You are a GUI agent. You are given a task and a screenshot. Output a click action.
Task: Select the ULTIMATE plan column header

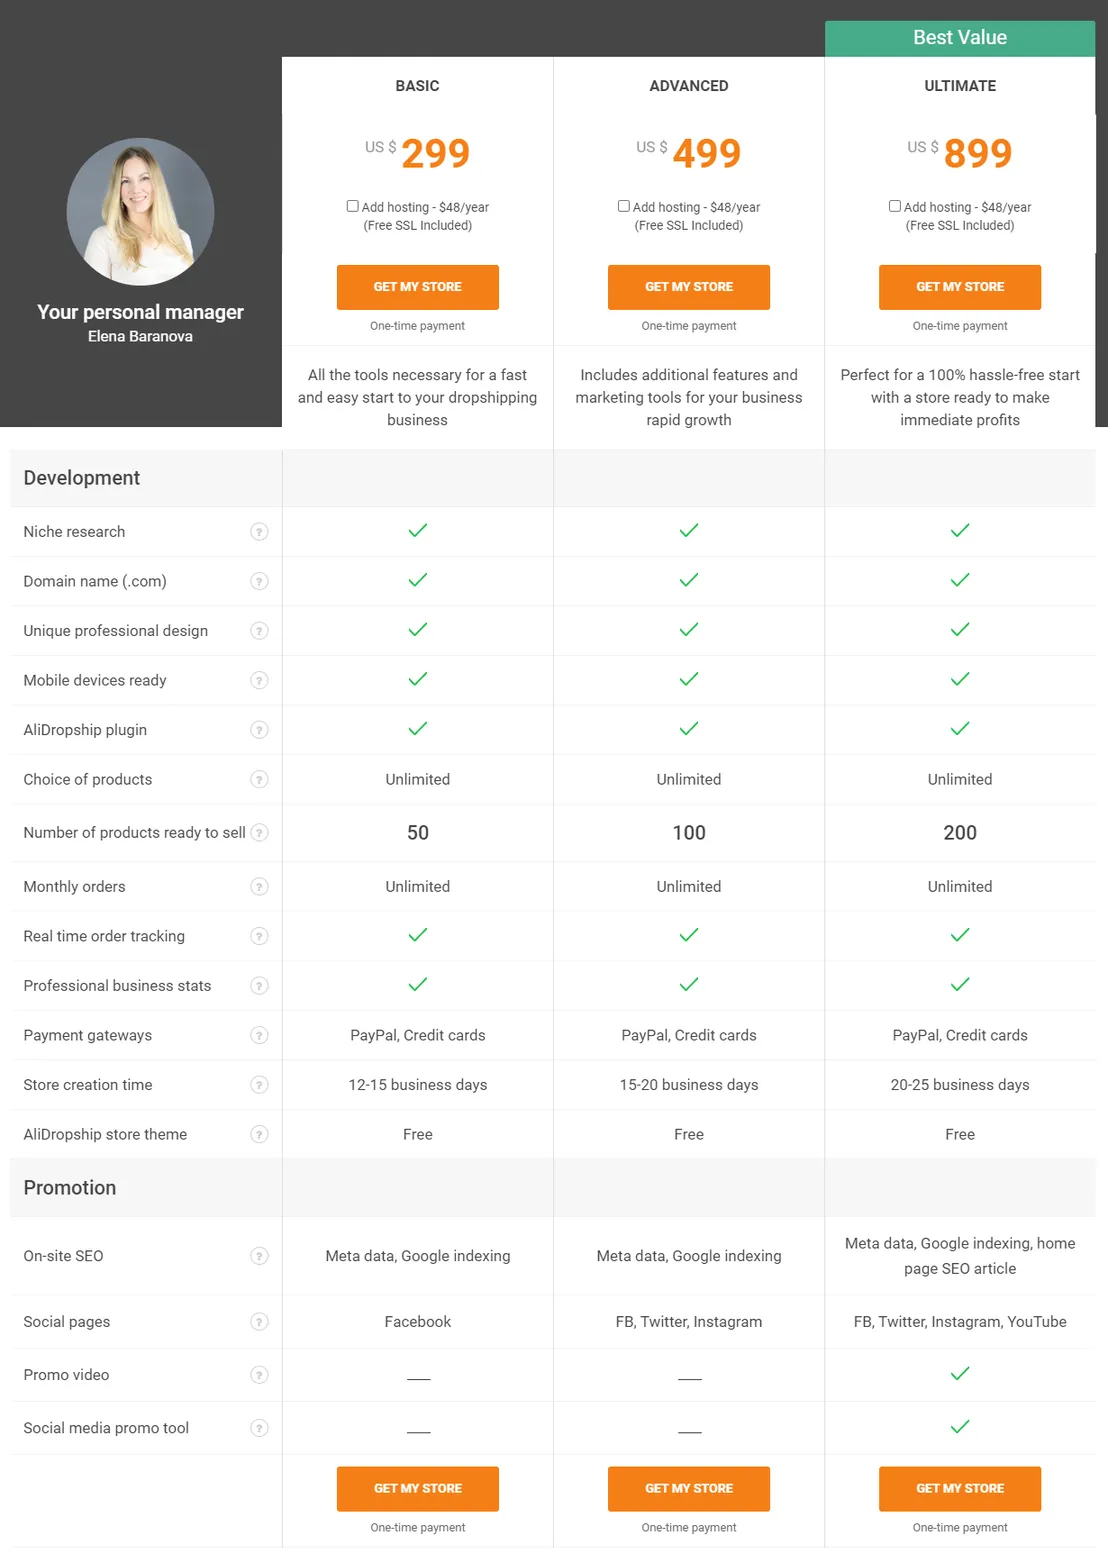coord(959,86)
